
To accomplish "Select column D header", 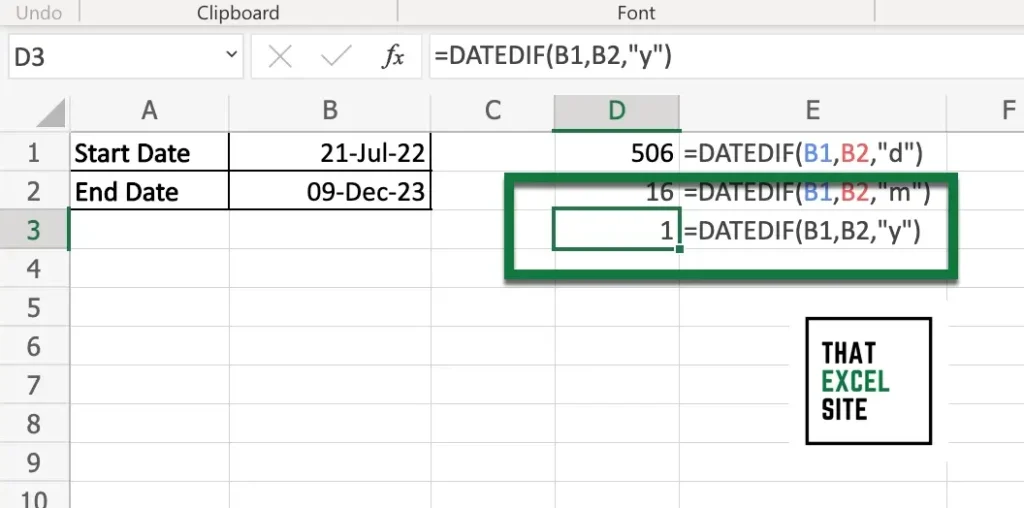I will tap(616, 111).
